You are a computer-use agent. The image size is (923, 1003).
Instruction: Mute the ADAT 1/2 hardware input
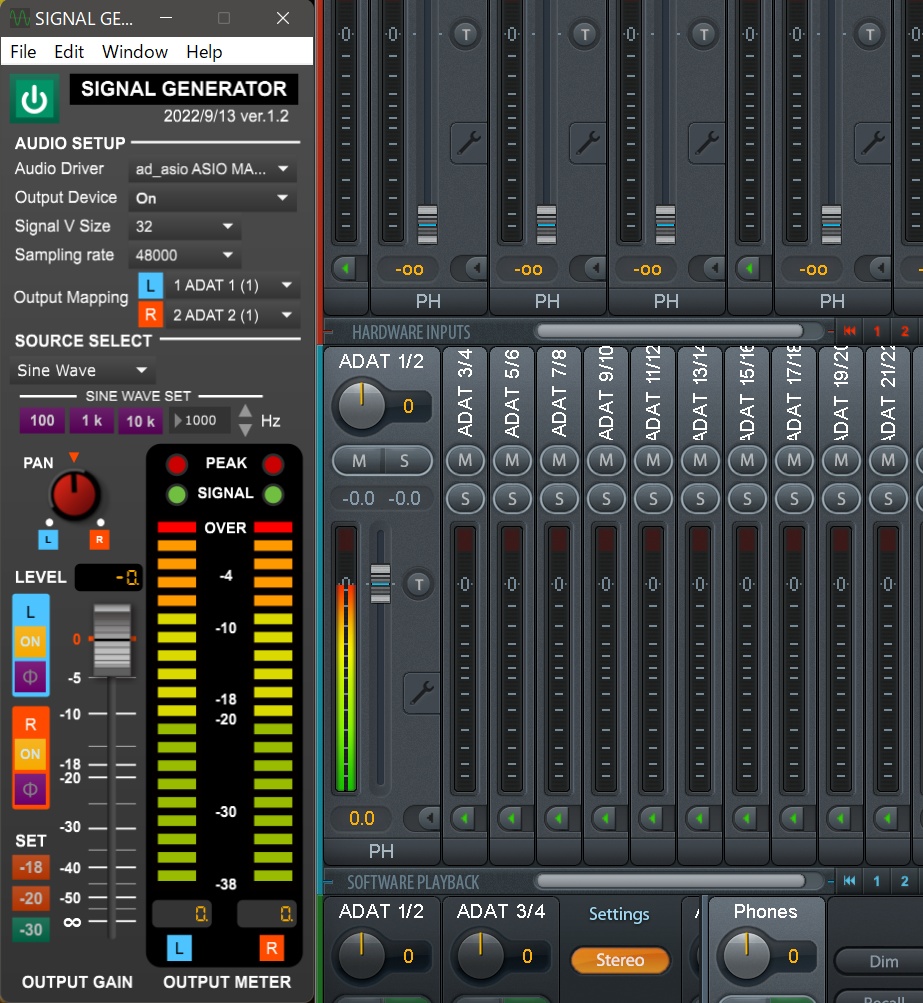tap(359, 461)
